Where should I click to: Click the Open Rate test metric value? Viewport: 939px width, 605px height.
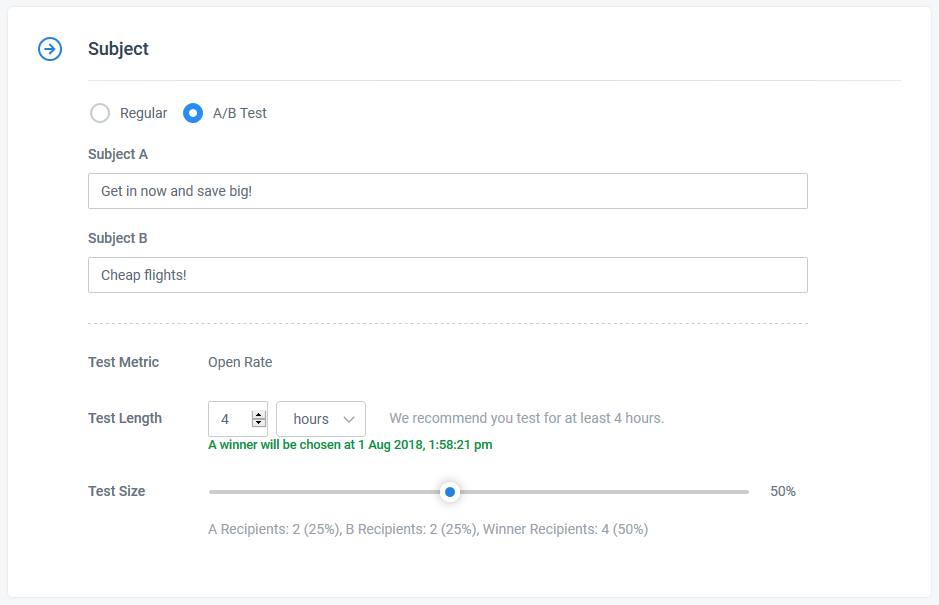240,362
